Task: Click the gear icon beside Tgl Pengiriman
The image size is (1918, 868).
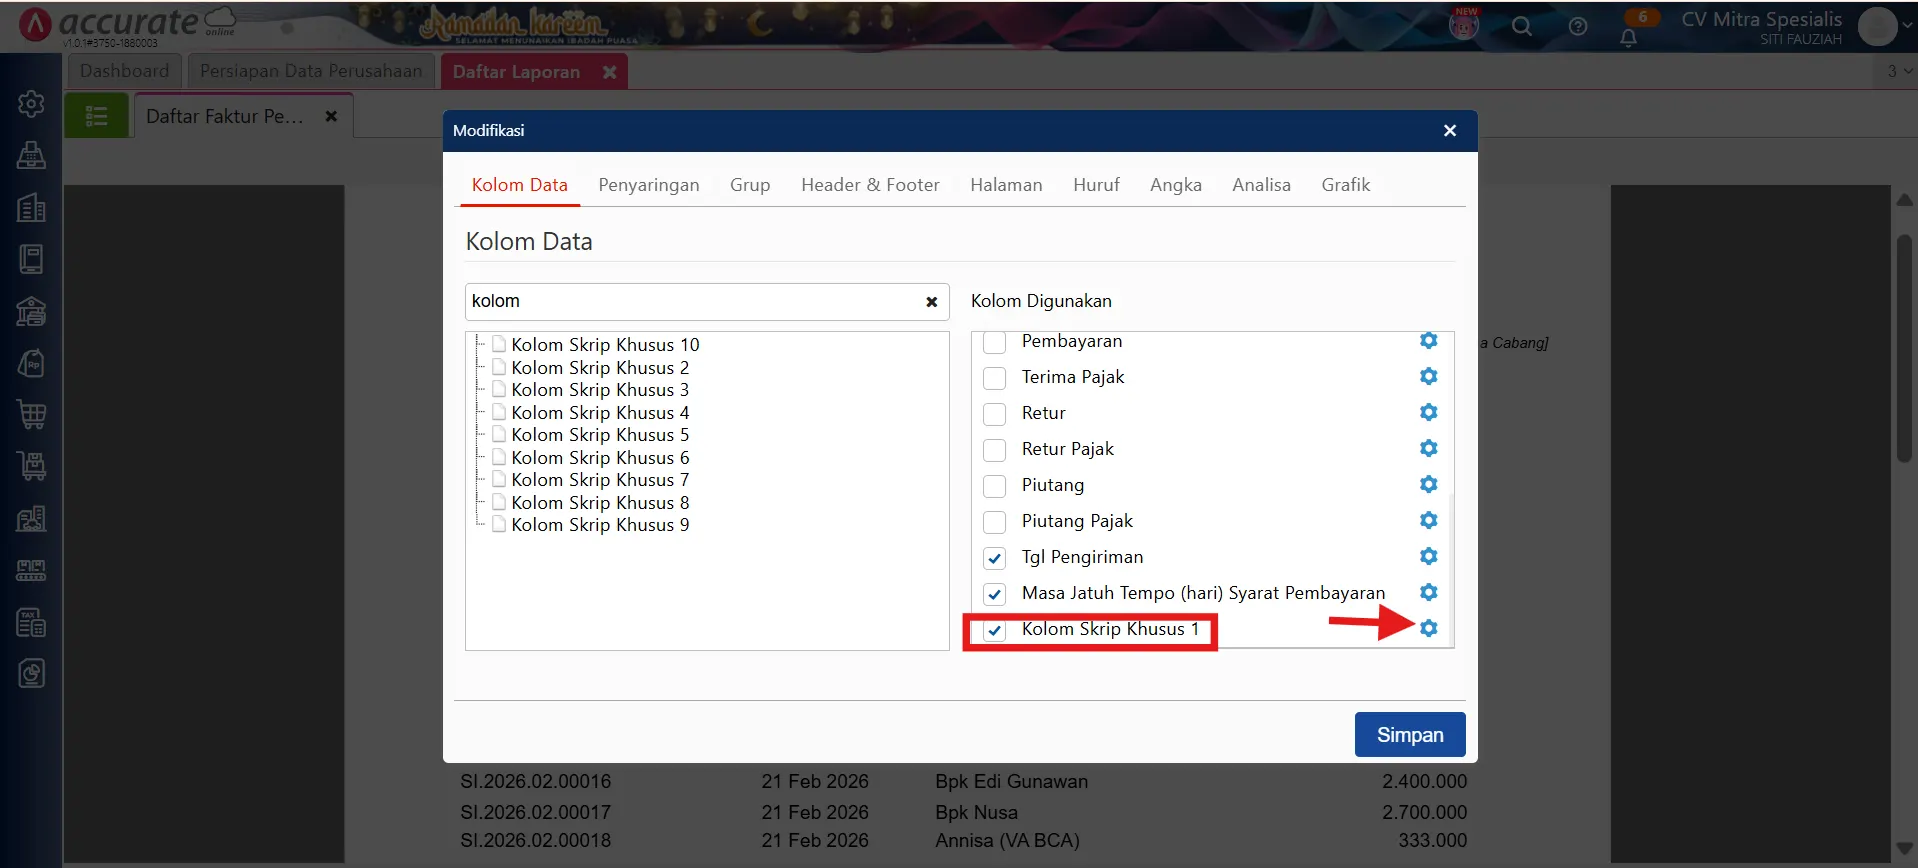Action: pyautogui.click(x=1428, y=556)
